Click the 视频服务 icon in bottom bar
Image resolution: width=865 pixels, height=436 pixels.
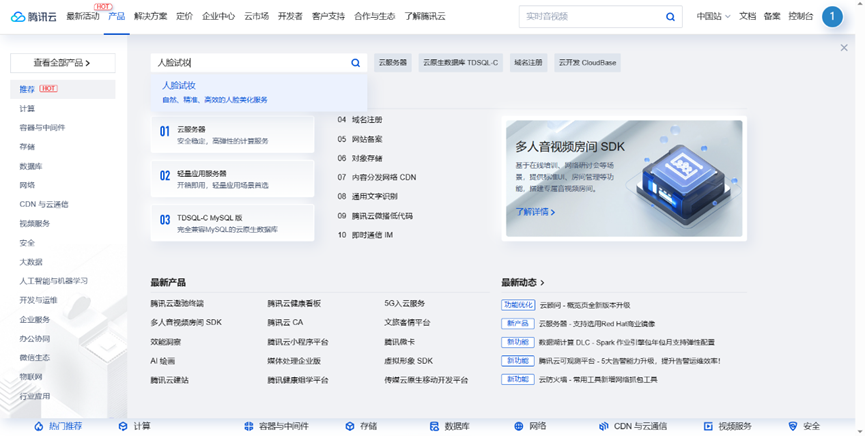[708, 426]
